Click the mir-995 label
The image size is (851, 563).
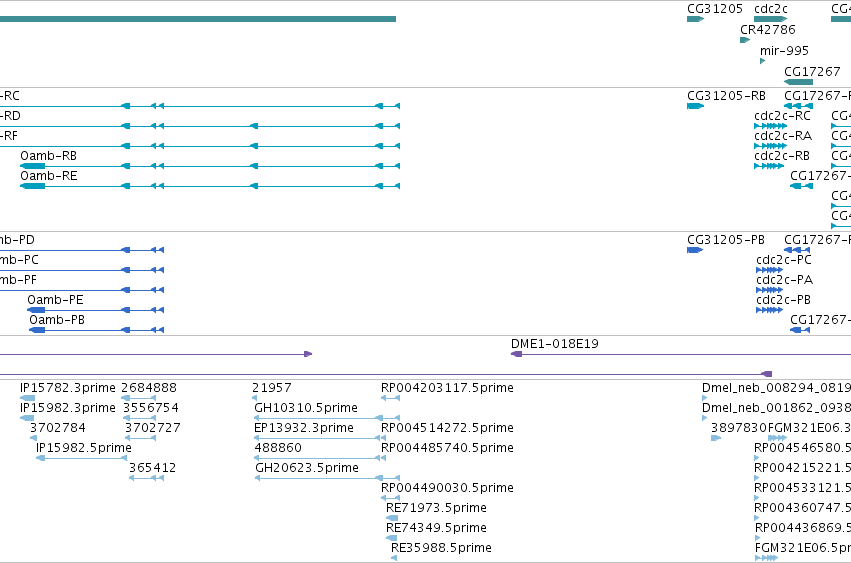pyautogui.click(x=784, y=50)
